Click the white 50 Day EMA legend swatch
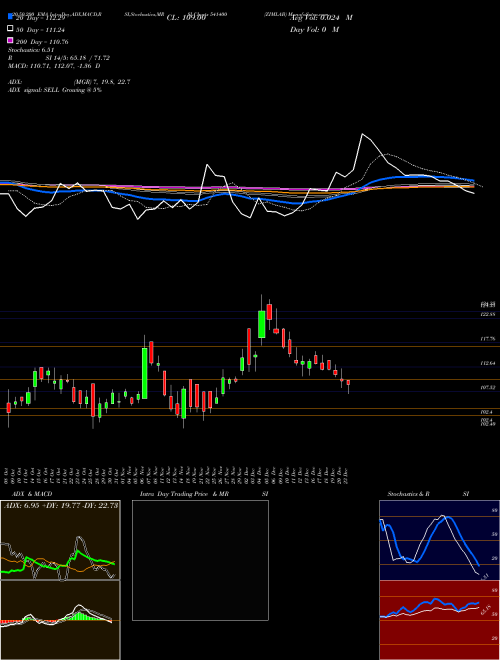Viewport: 500px width, 660px height. coord(11,29)
